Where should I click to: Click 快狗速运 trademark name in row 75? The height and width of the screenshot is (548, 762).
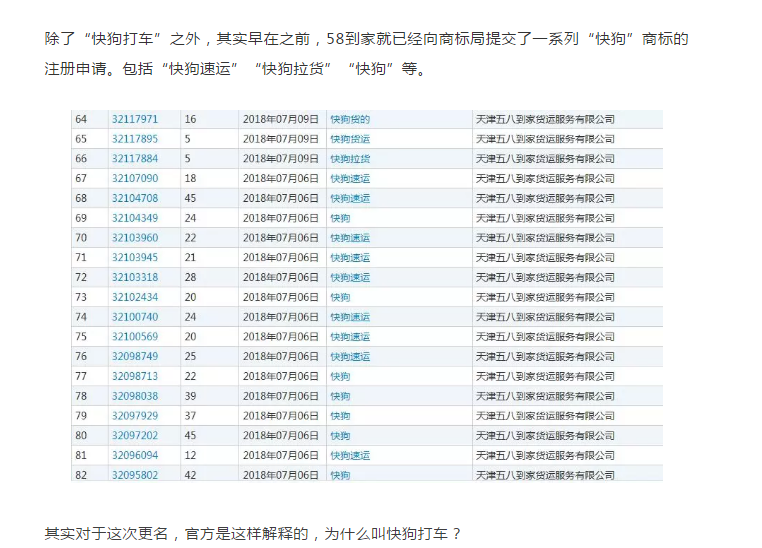350,337
